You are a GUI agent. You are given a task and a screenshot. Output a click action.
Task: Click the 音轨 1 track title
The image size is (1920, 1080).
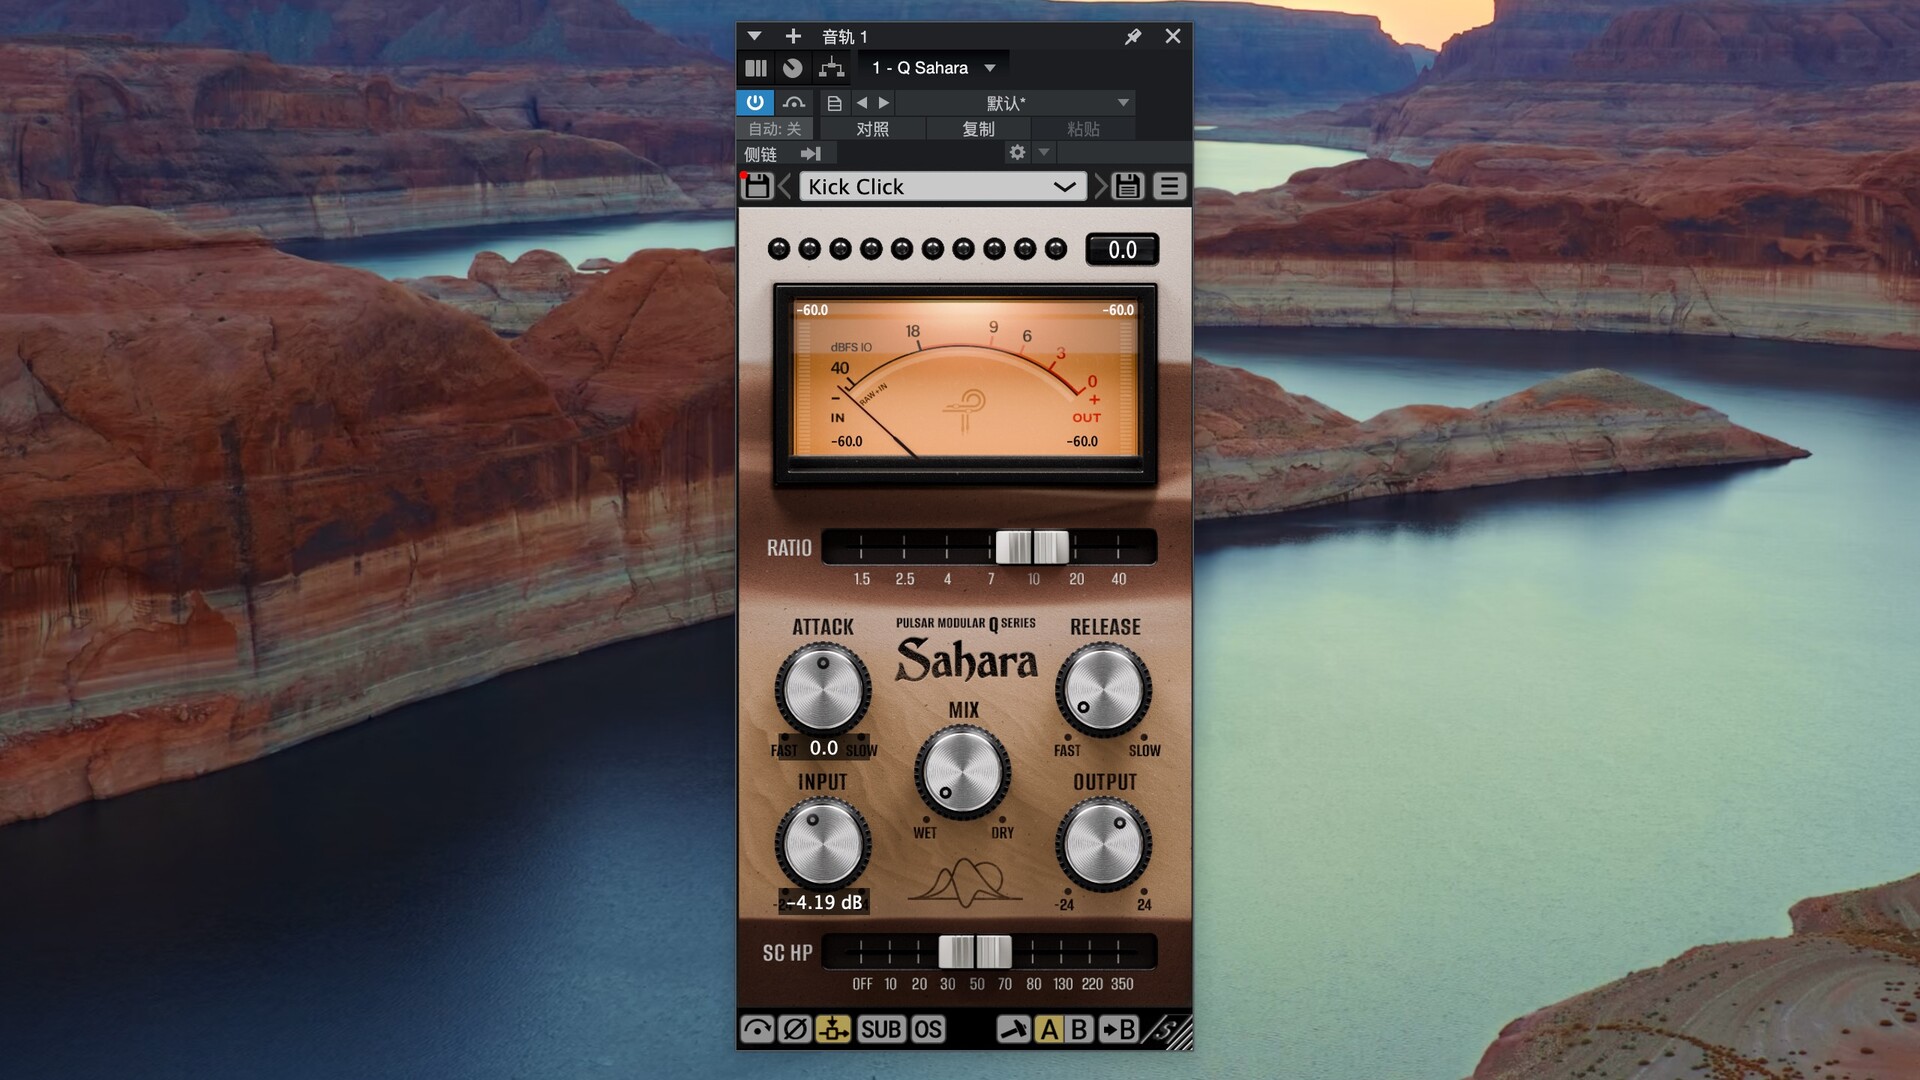tap(844, 37)
